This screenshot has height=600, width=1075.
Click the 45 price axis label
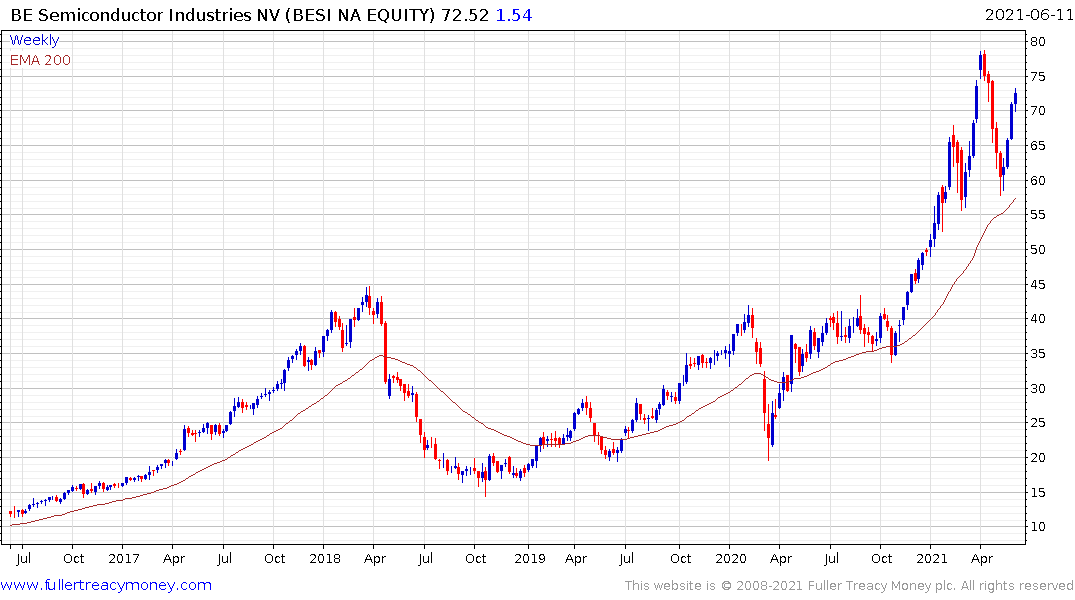click(x=1038, y=285)
